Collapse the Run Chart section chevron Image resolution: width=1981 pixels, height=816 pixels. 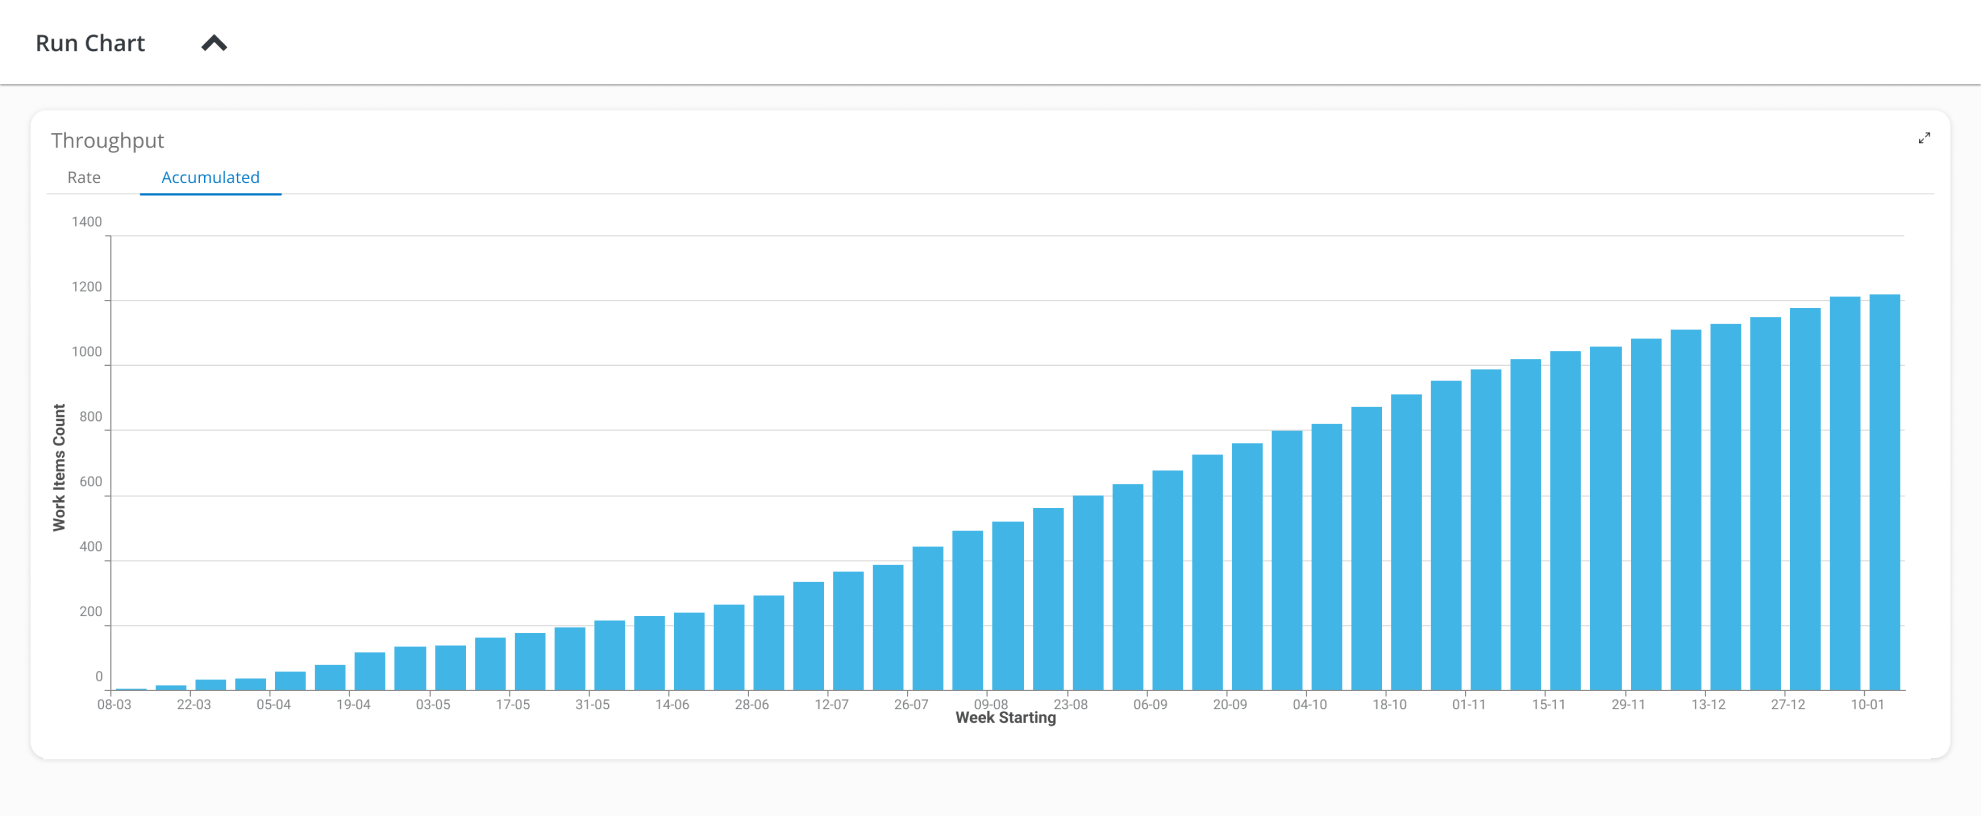(x=214, y=43)
